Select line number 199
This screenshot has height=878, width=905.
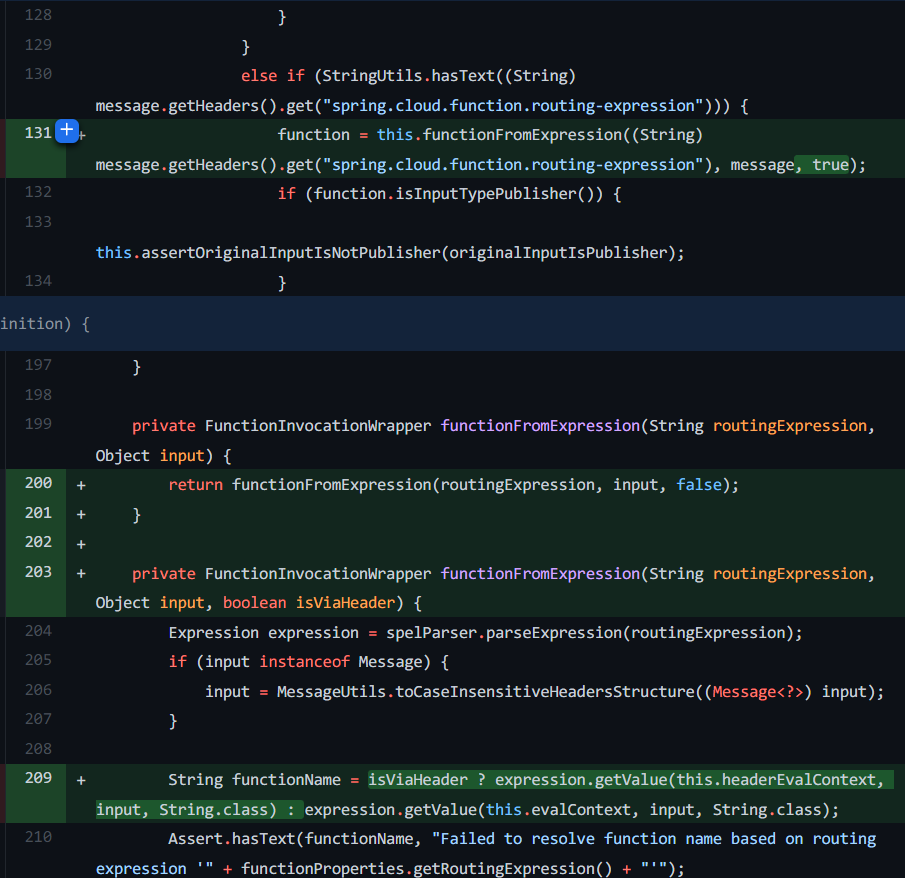pos(38,424)
